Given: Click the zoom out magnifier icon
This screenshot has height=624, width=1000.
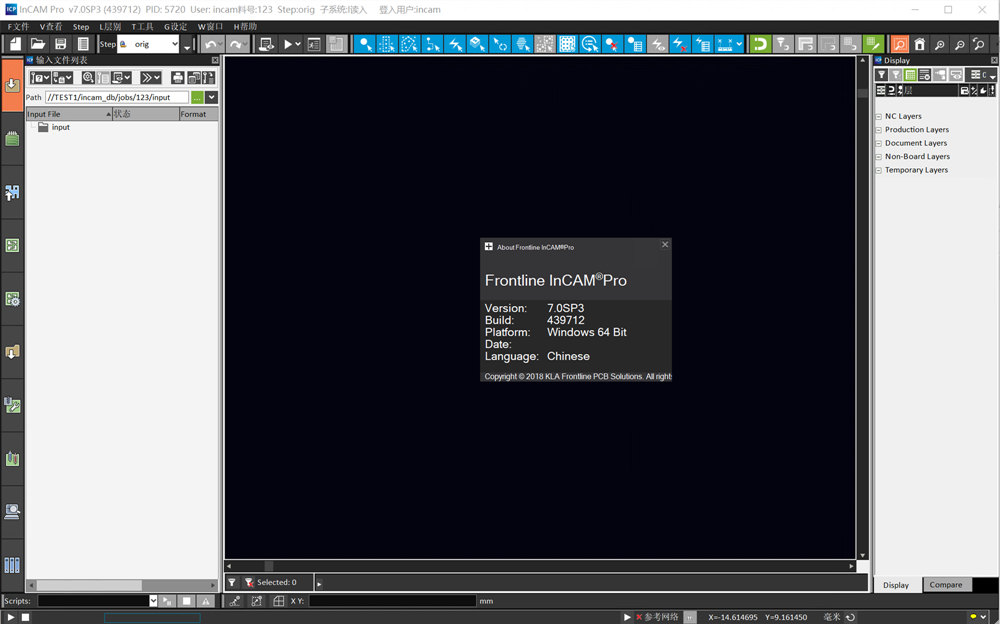Looking at the screenshot, I should tap(959, 44).
